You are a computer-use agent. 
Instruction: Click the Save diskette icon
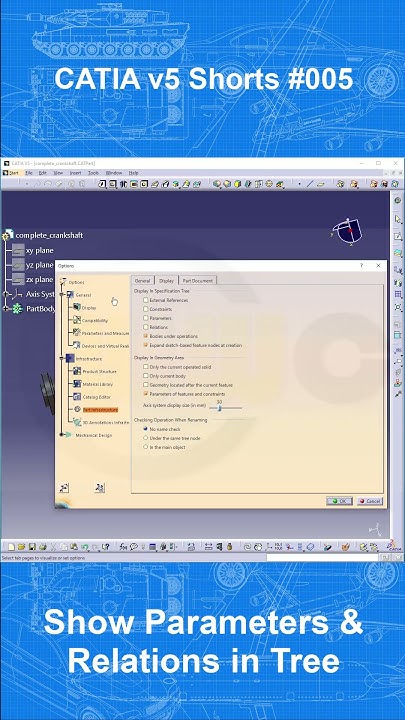[32, 546]
